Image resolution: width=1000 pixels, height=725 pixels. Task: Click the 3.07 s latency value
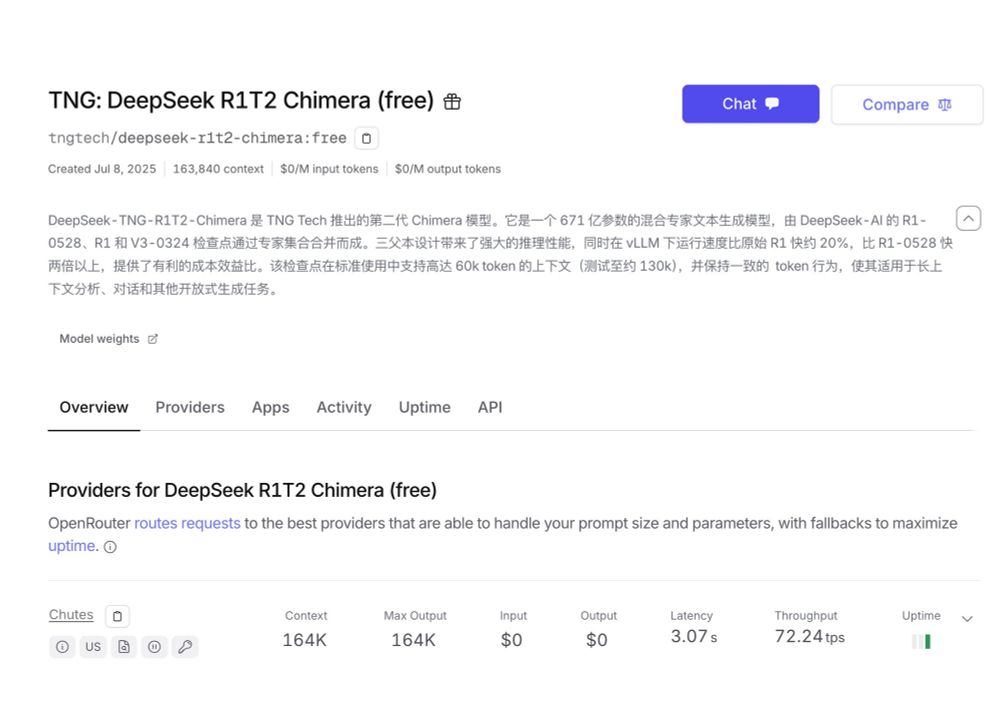tap(693, 636)
